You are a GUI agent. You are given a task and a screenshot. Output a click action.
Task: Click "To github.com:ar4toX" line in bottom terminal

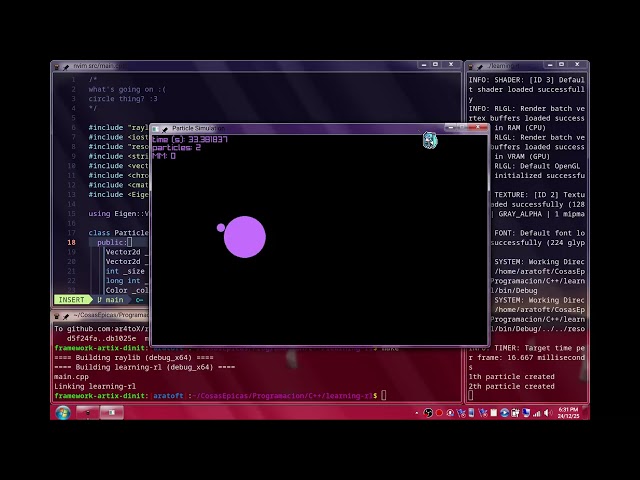click(101, 329)
